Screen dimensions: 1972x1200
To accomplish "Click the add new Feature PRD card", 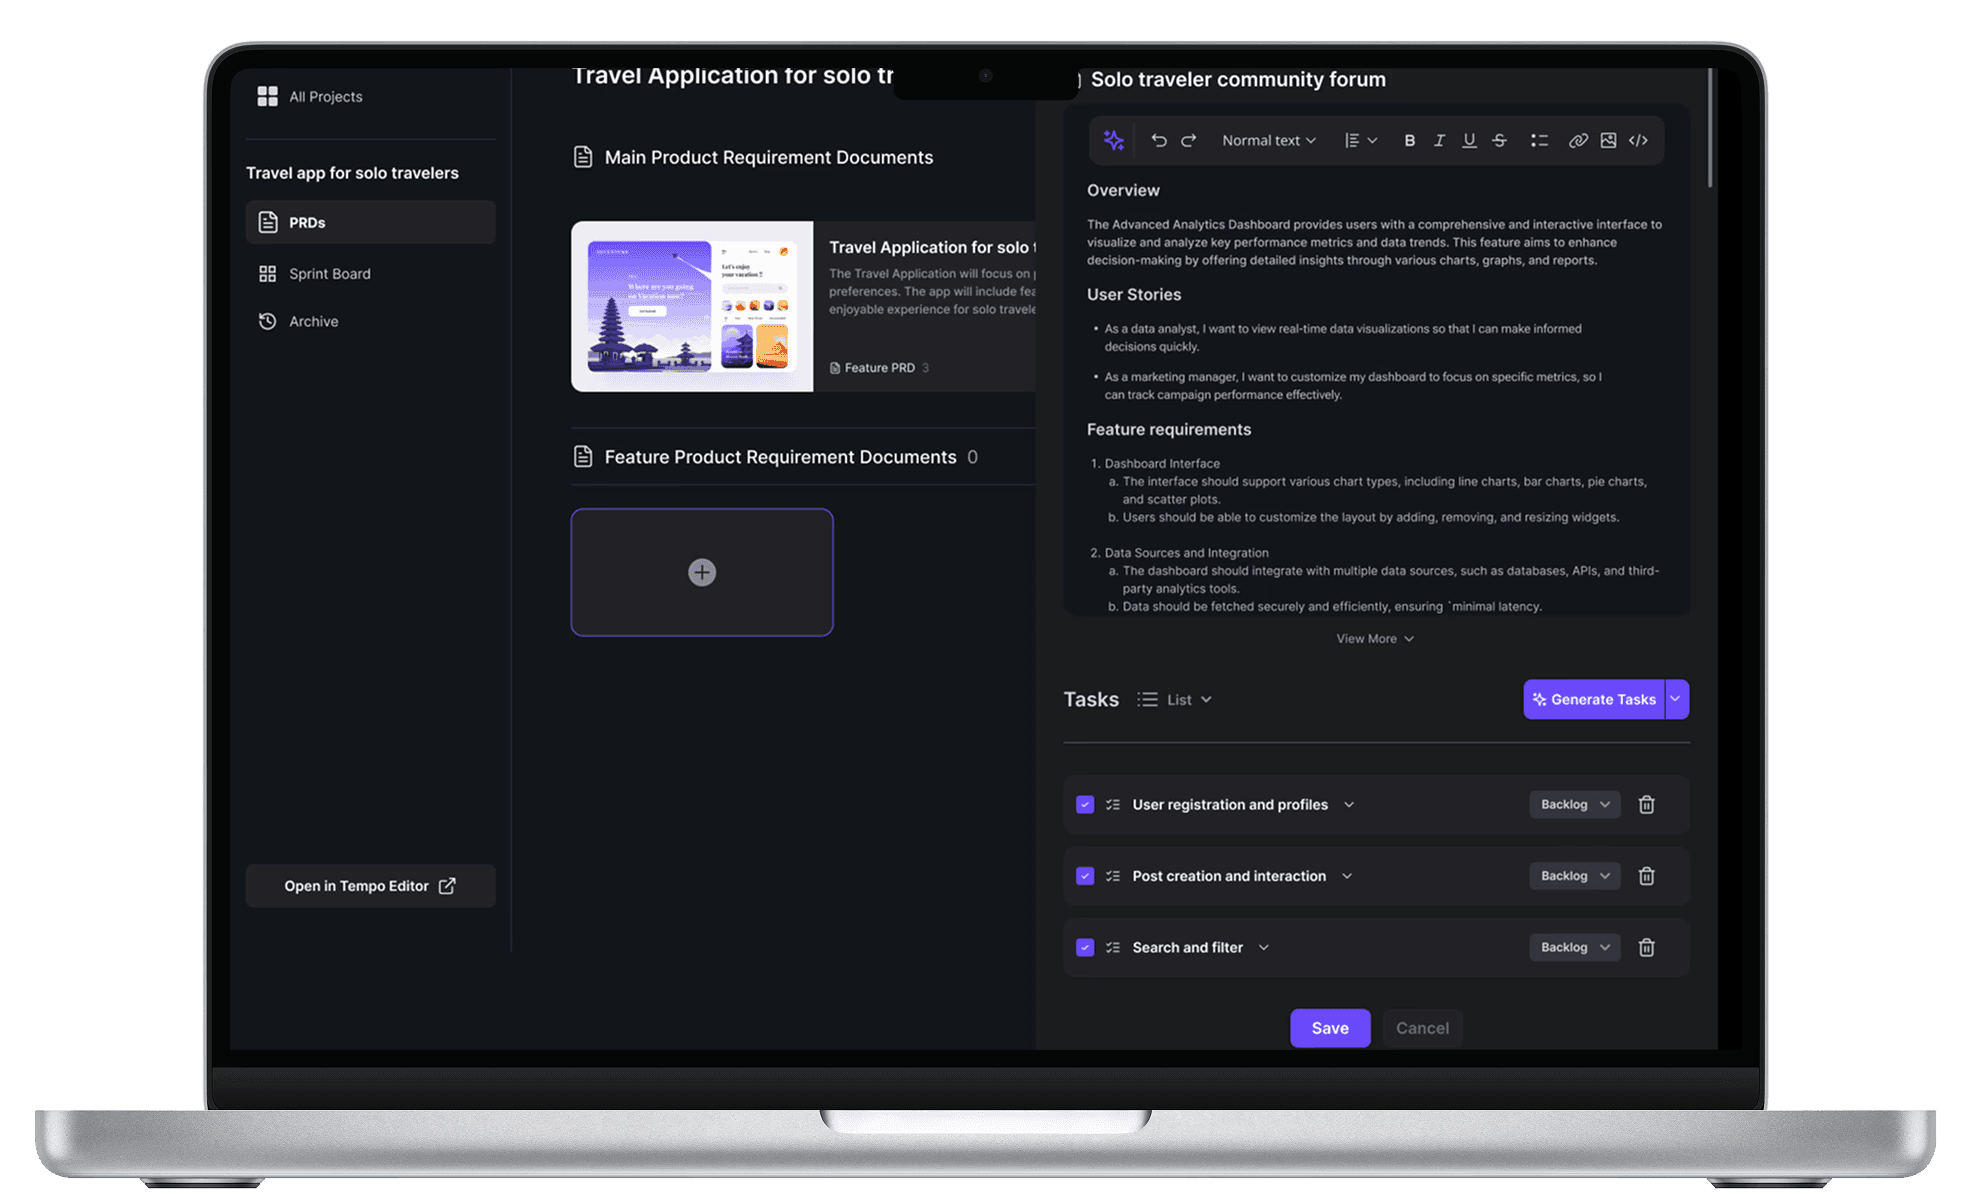I will [702, 572].
